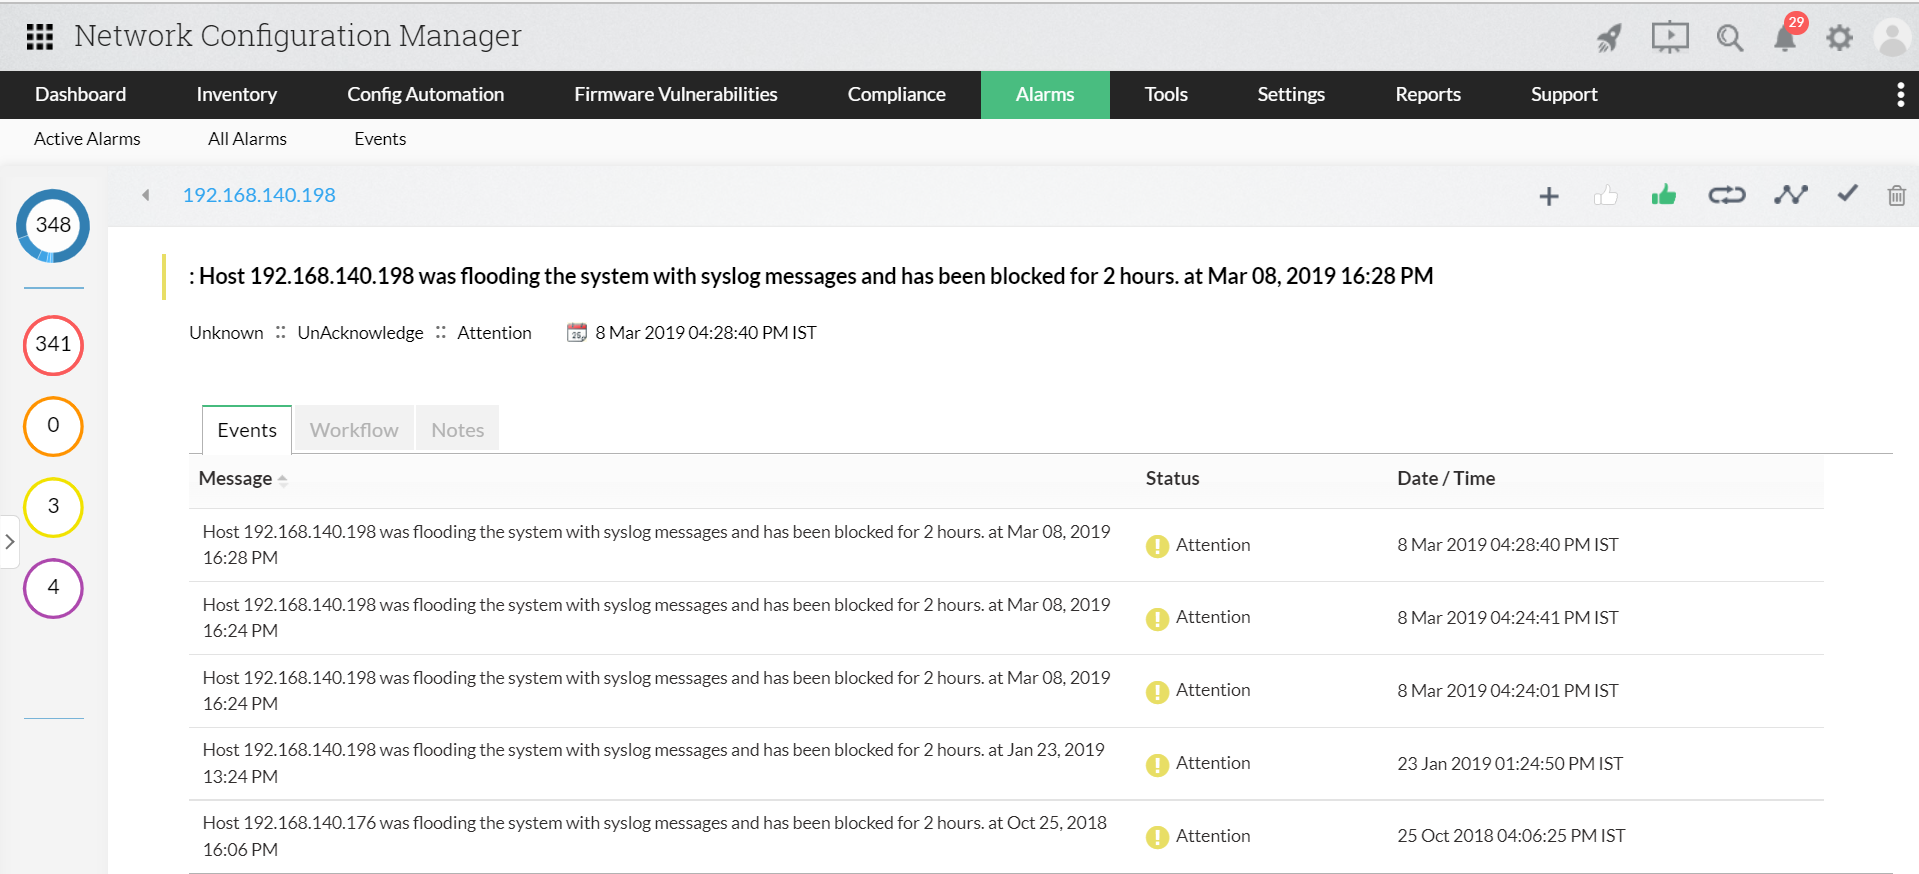
Task: Click the rocket quick-launch icon
Action: (x=1609, y=39)
